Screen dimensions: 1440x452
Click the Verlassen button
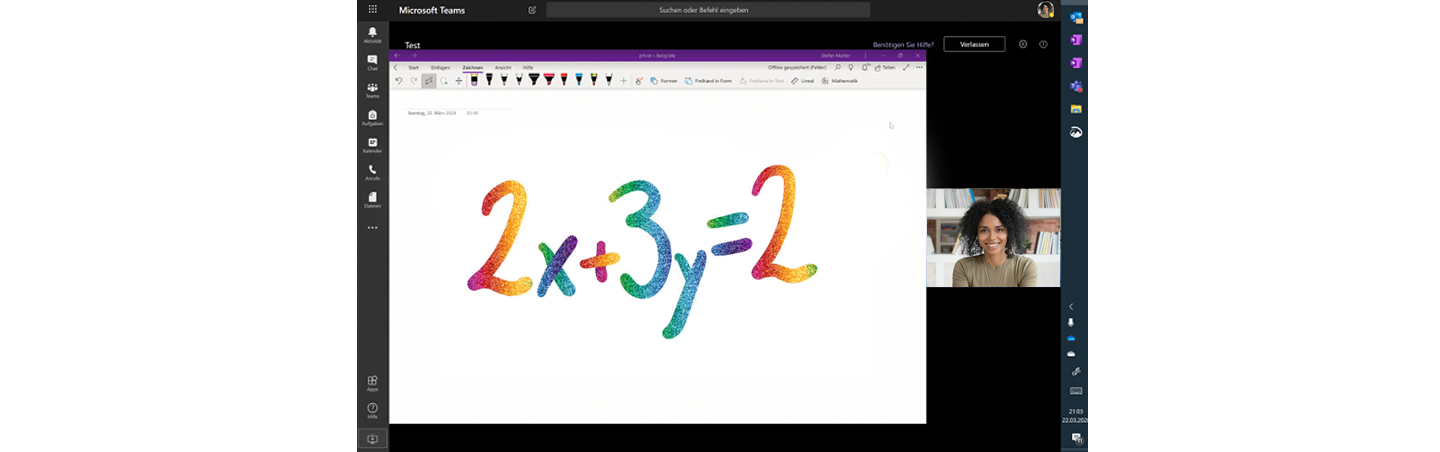coord(974,44)
